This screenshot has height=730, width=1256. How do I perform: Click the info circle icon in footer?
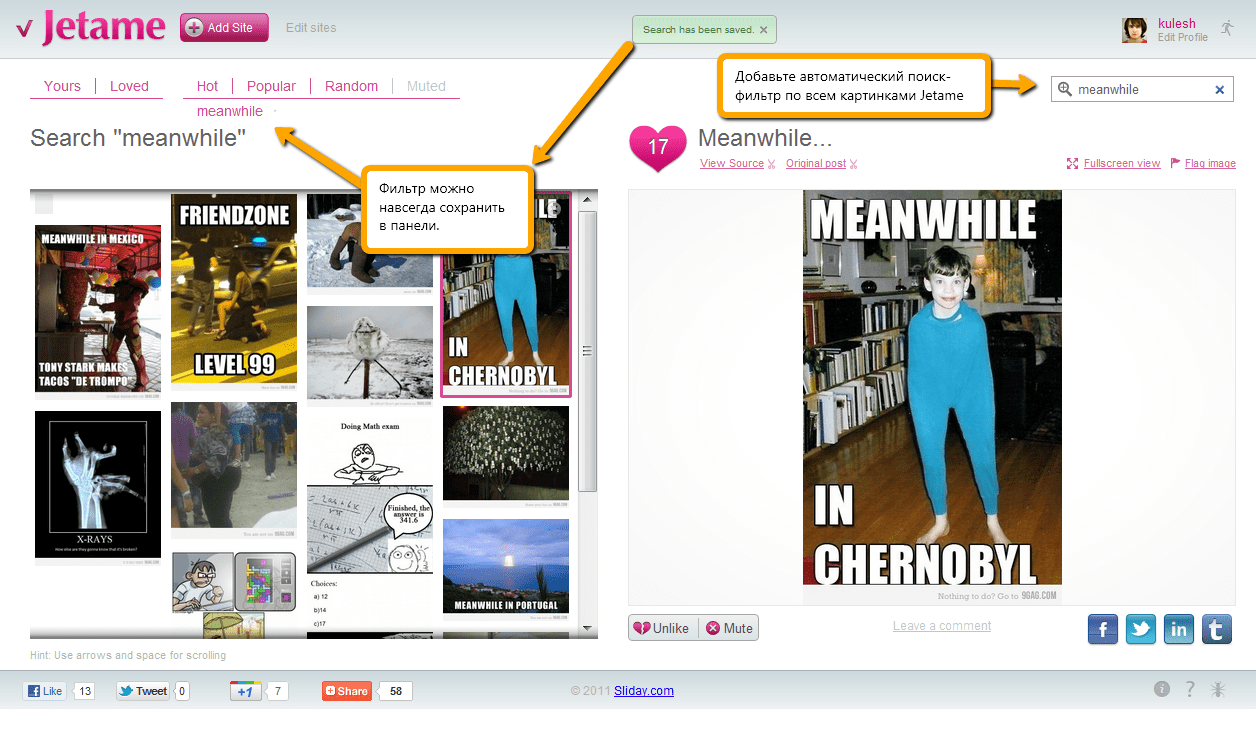pyautogui.click(x=1161, y=689)
